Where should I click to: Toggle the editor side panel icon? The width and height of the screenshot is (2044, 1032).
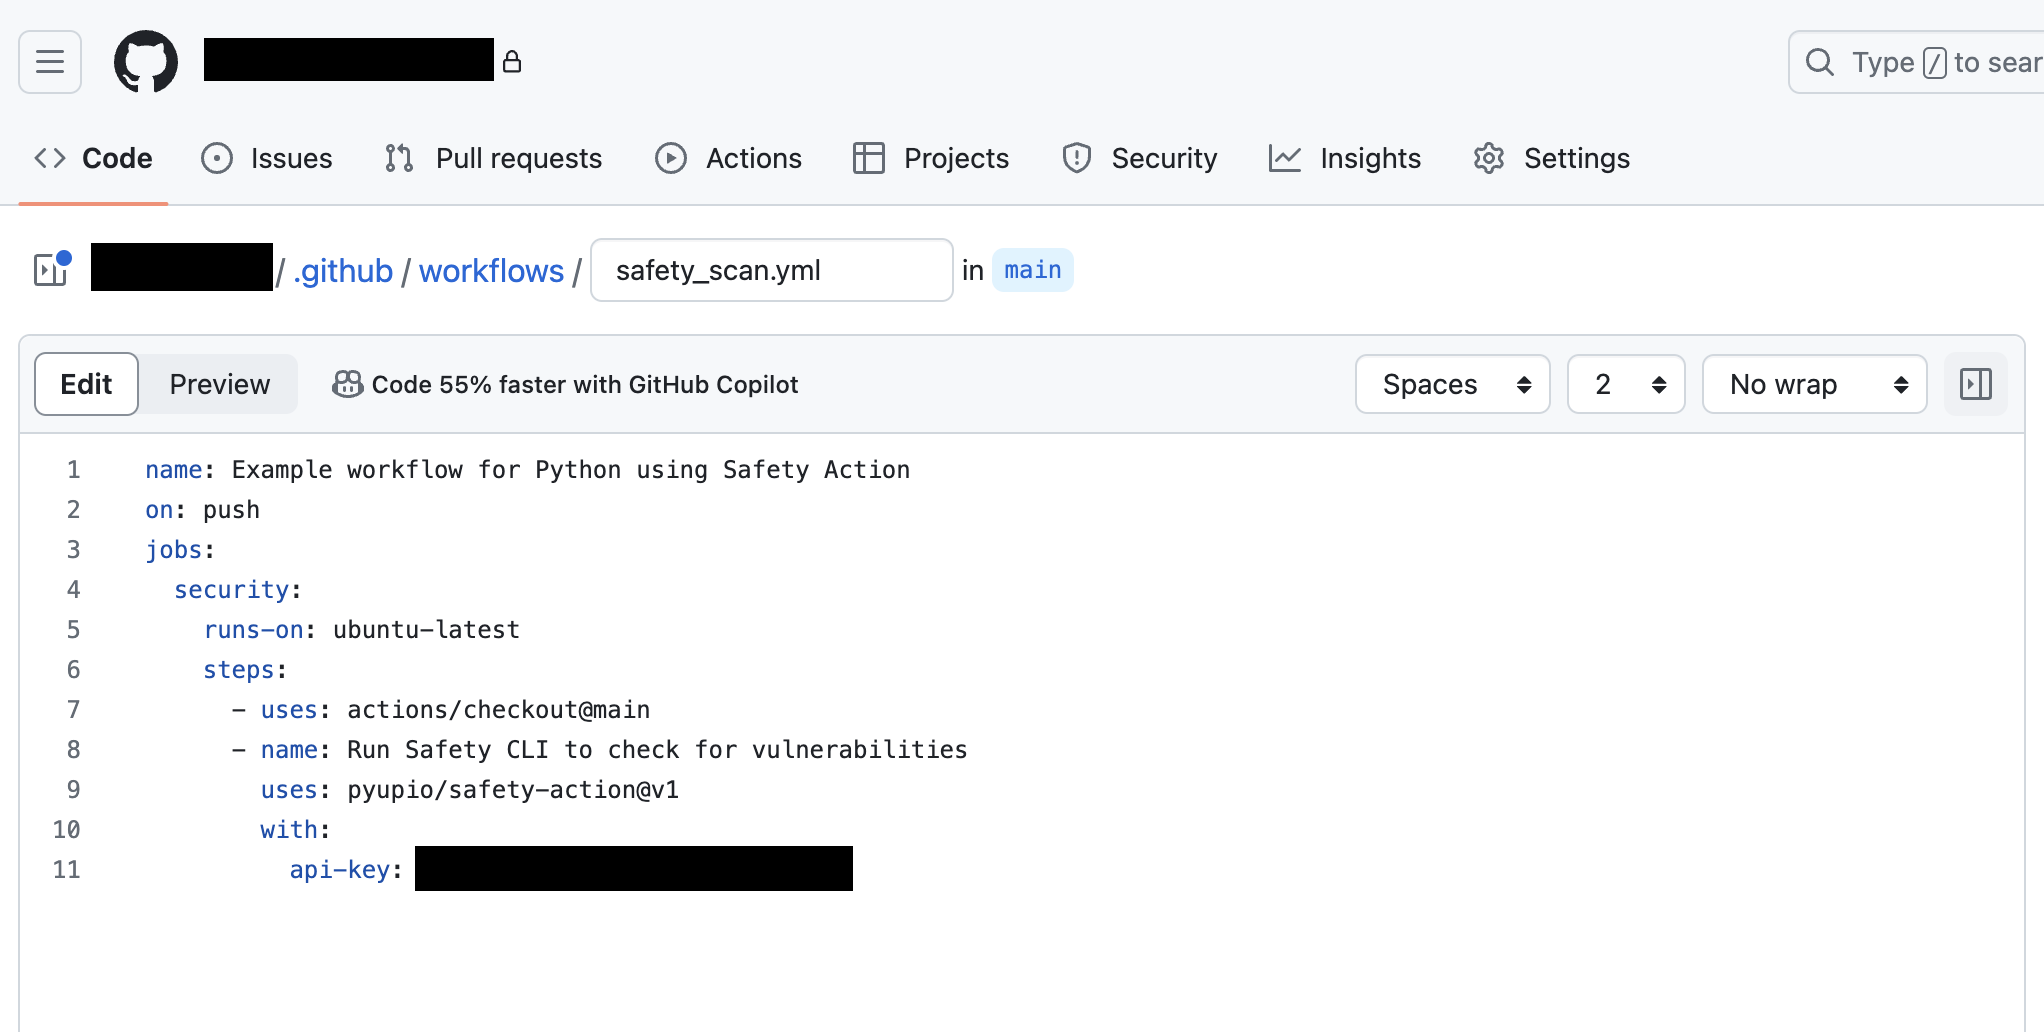(x=1975, y=384)
